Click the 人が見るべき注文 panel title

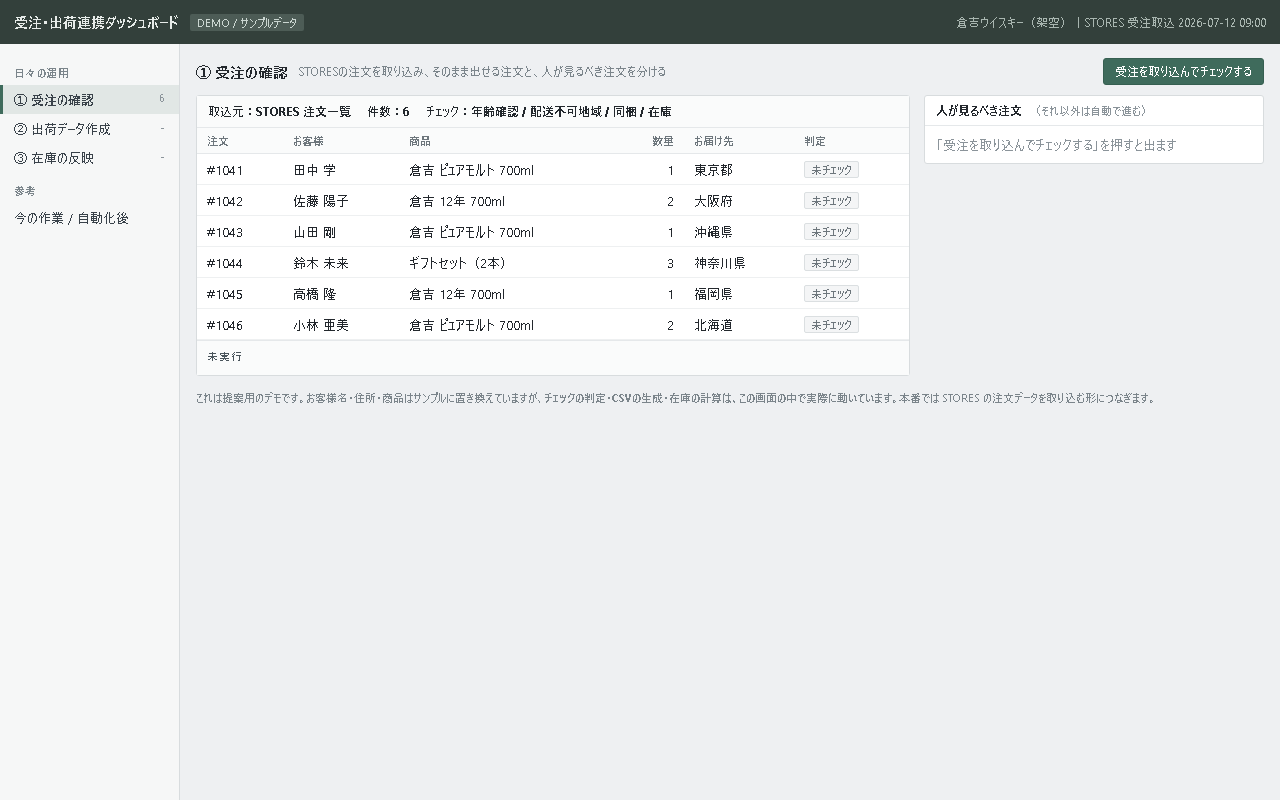979,111
